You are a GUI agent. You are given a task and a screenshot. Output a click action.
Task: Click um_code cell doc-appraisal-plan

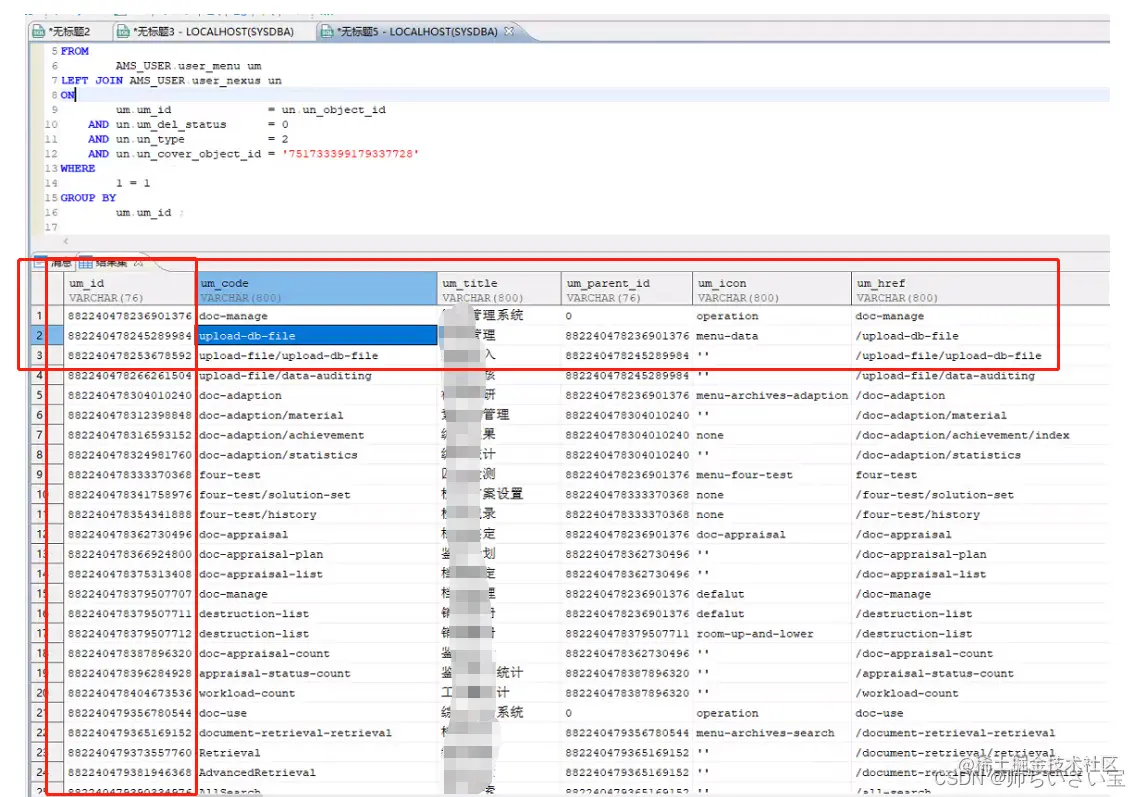pyautogui.click(x=317, y=555)
